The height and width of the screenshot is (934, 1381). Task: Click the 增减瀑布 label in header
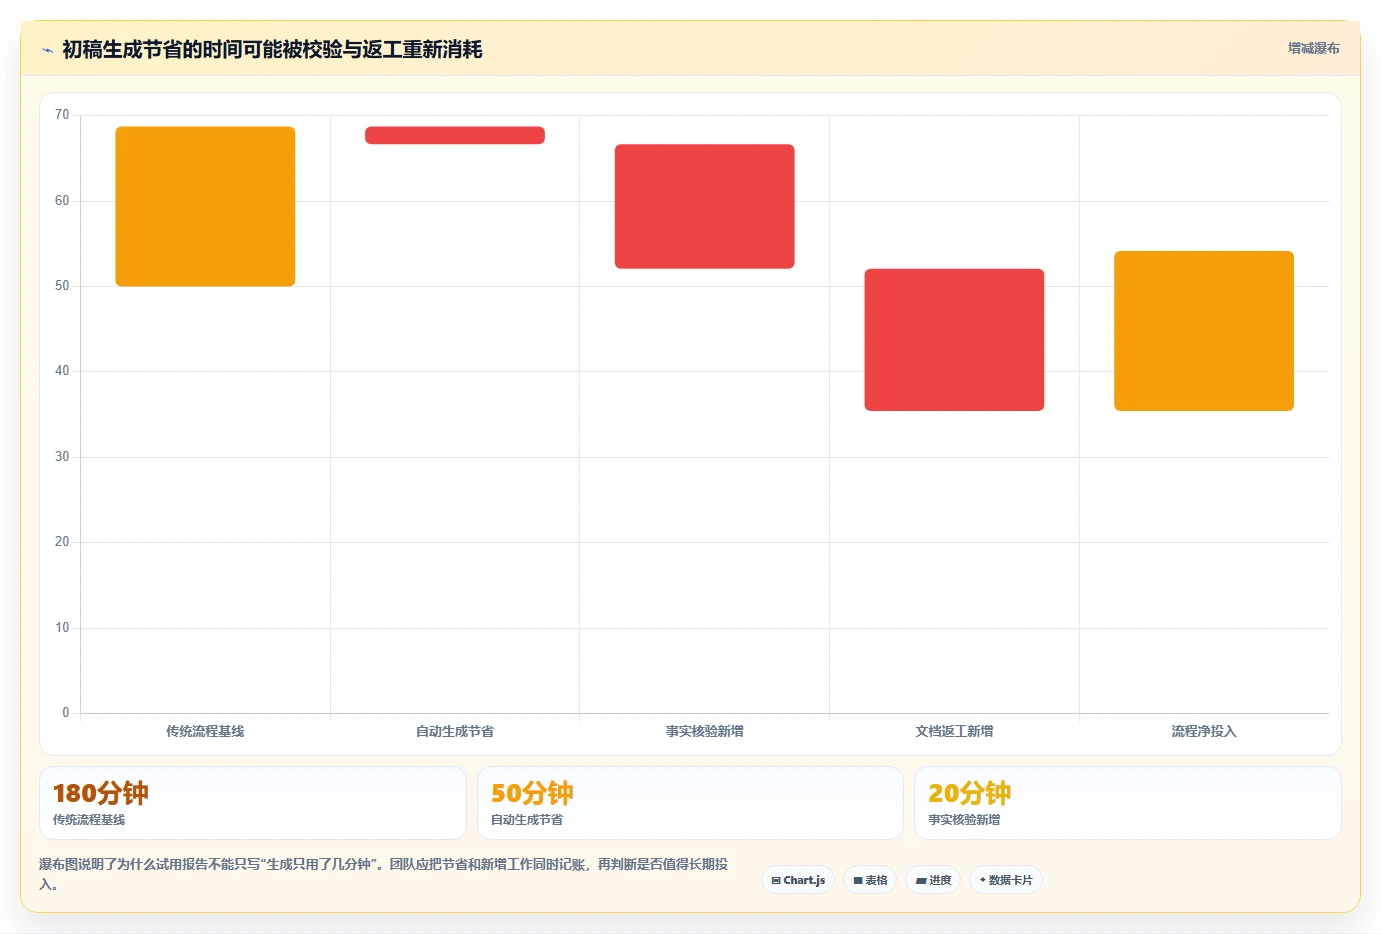pyautogui.click(x=1313, y=48)
